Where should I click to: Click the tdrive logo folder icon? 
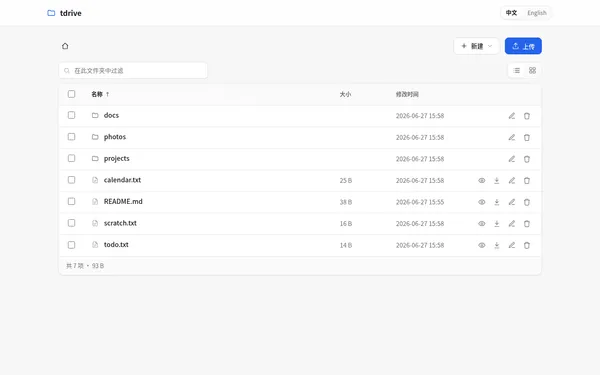51,13
